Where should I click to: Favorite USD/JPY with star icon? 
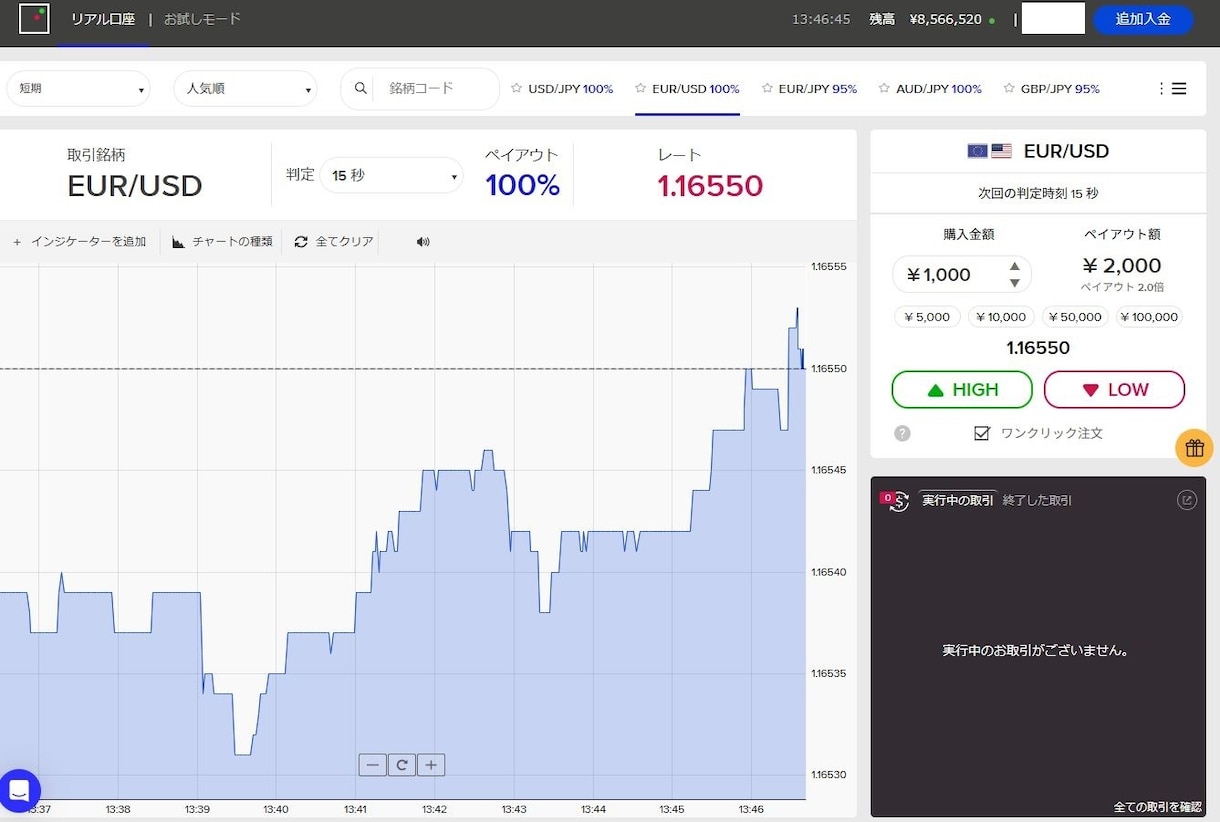click(x=516, y=88)
